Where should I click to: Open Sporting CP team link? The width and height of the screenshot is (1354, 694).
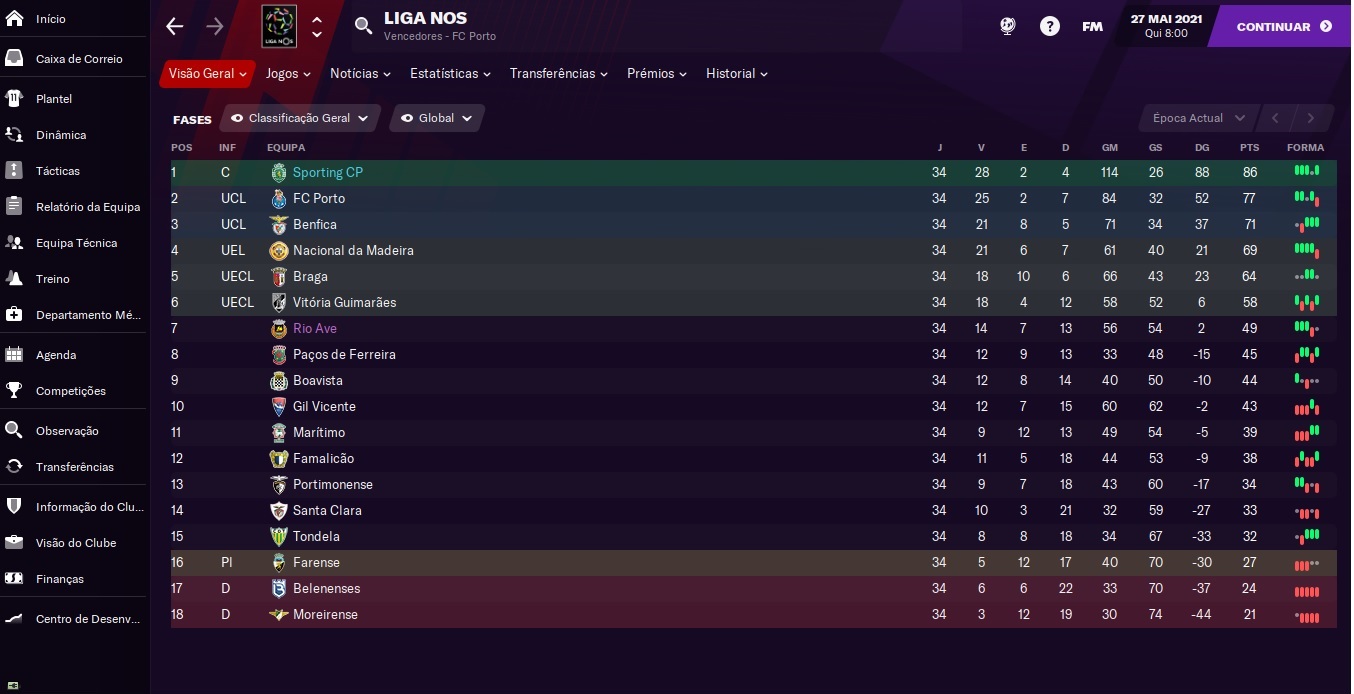pos(328,173)
